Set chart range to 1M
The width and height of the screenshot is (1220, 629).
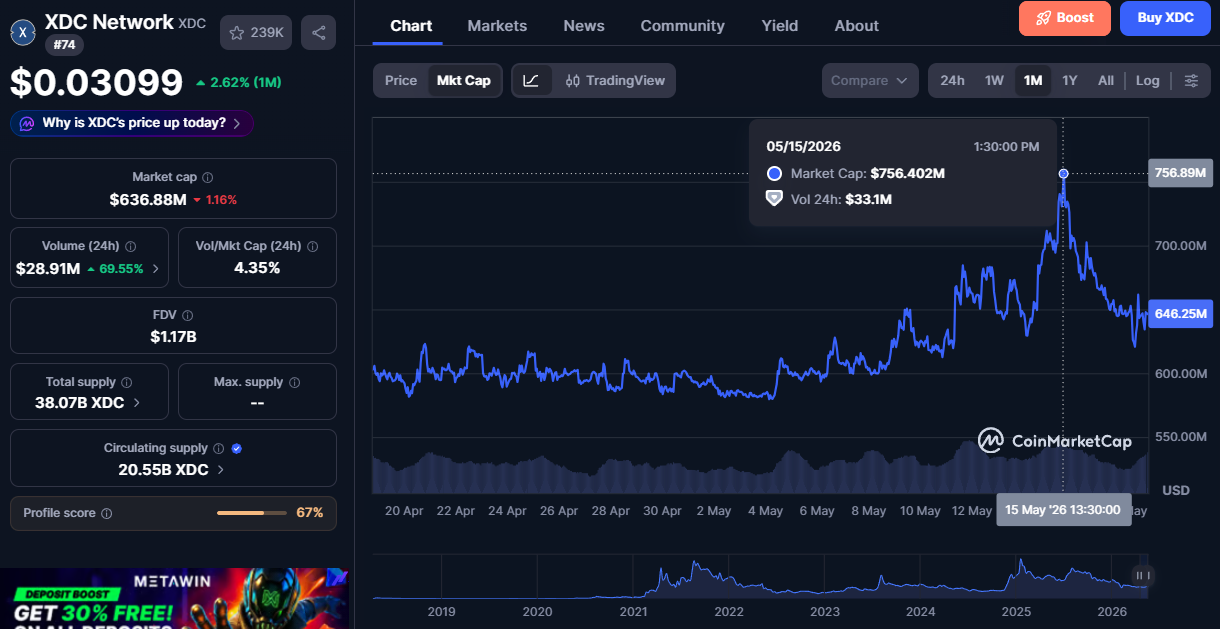click(x=1033, y=81)
